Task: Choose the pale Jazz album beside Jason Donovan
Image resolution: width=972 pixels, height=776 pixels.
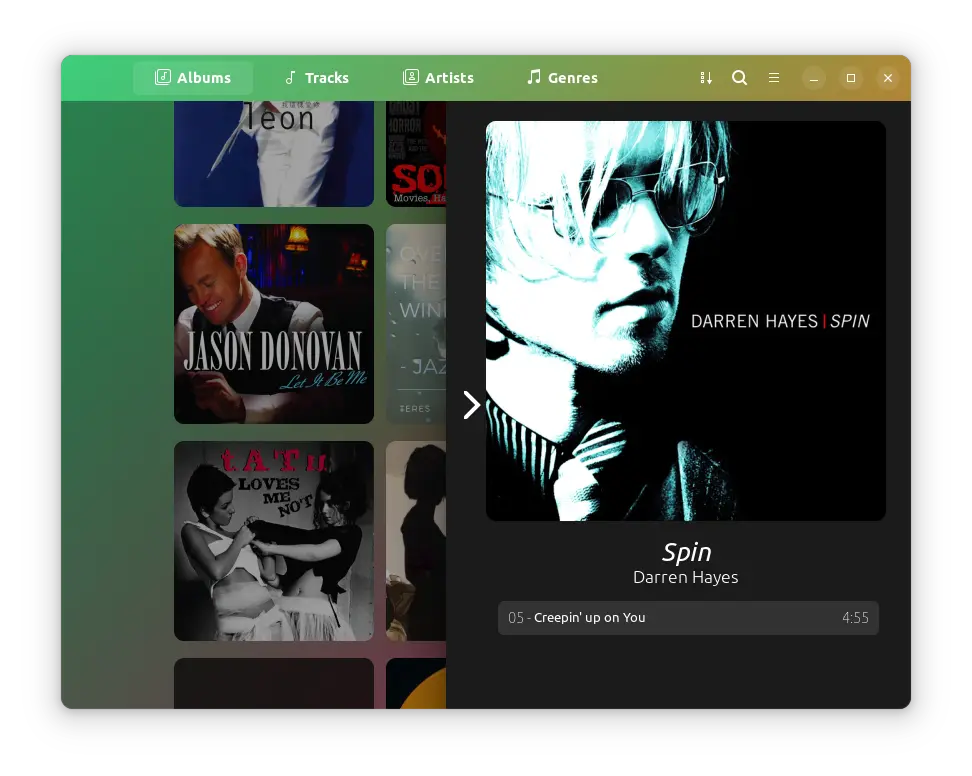Action: 416,324
